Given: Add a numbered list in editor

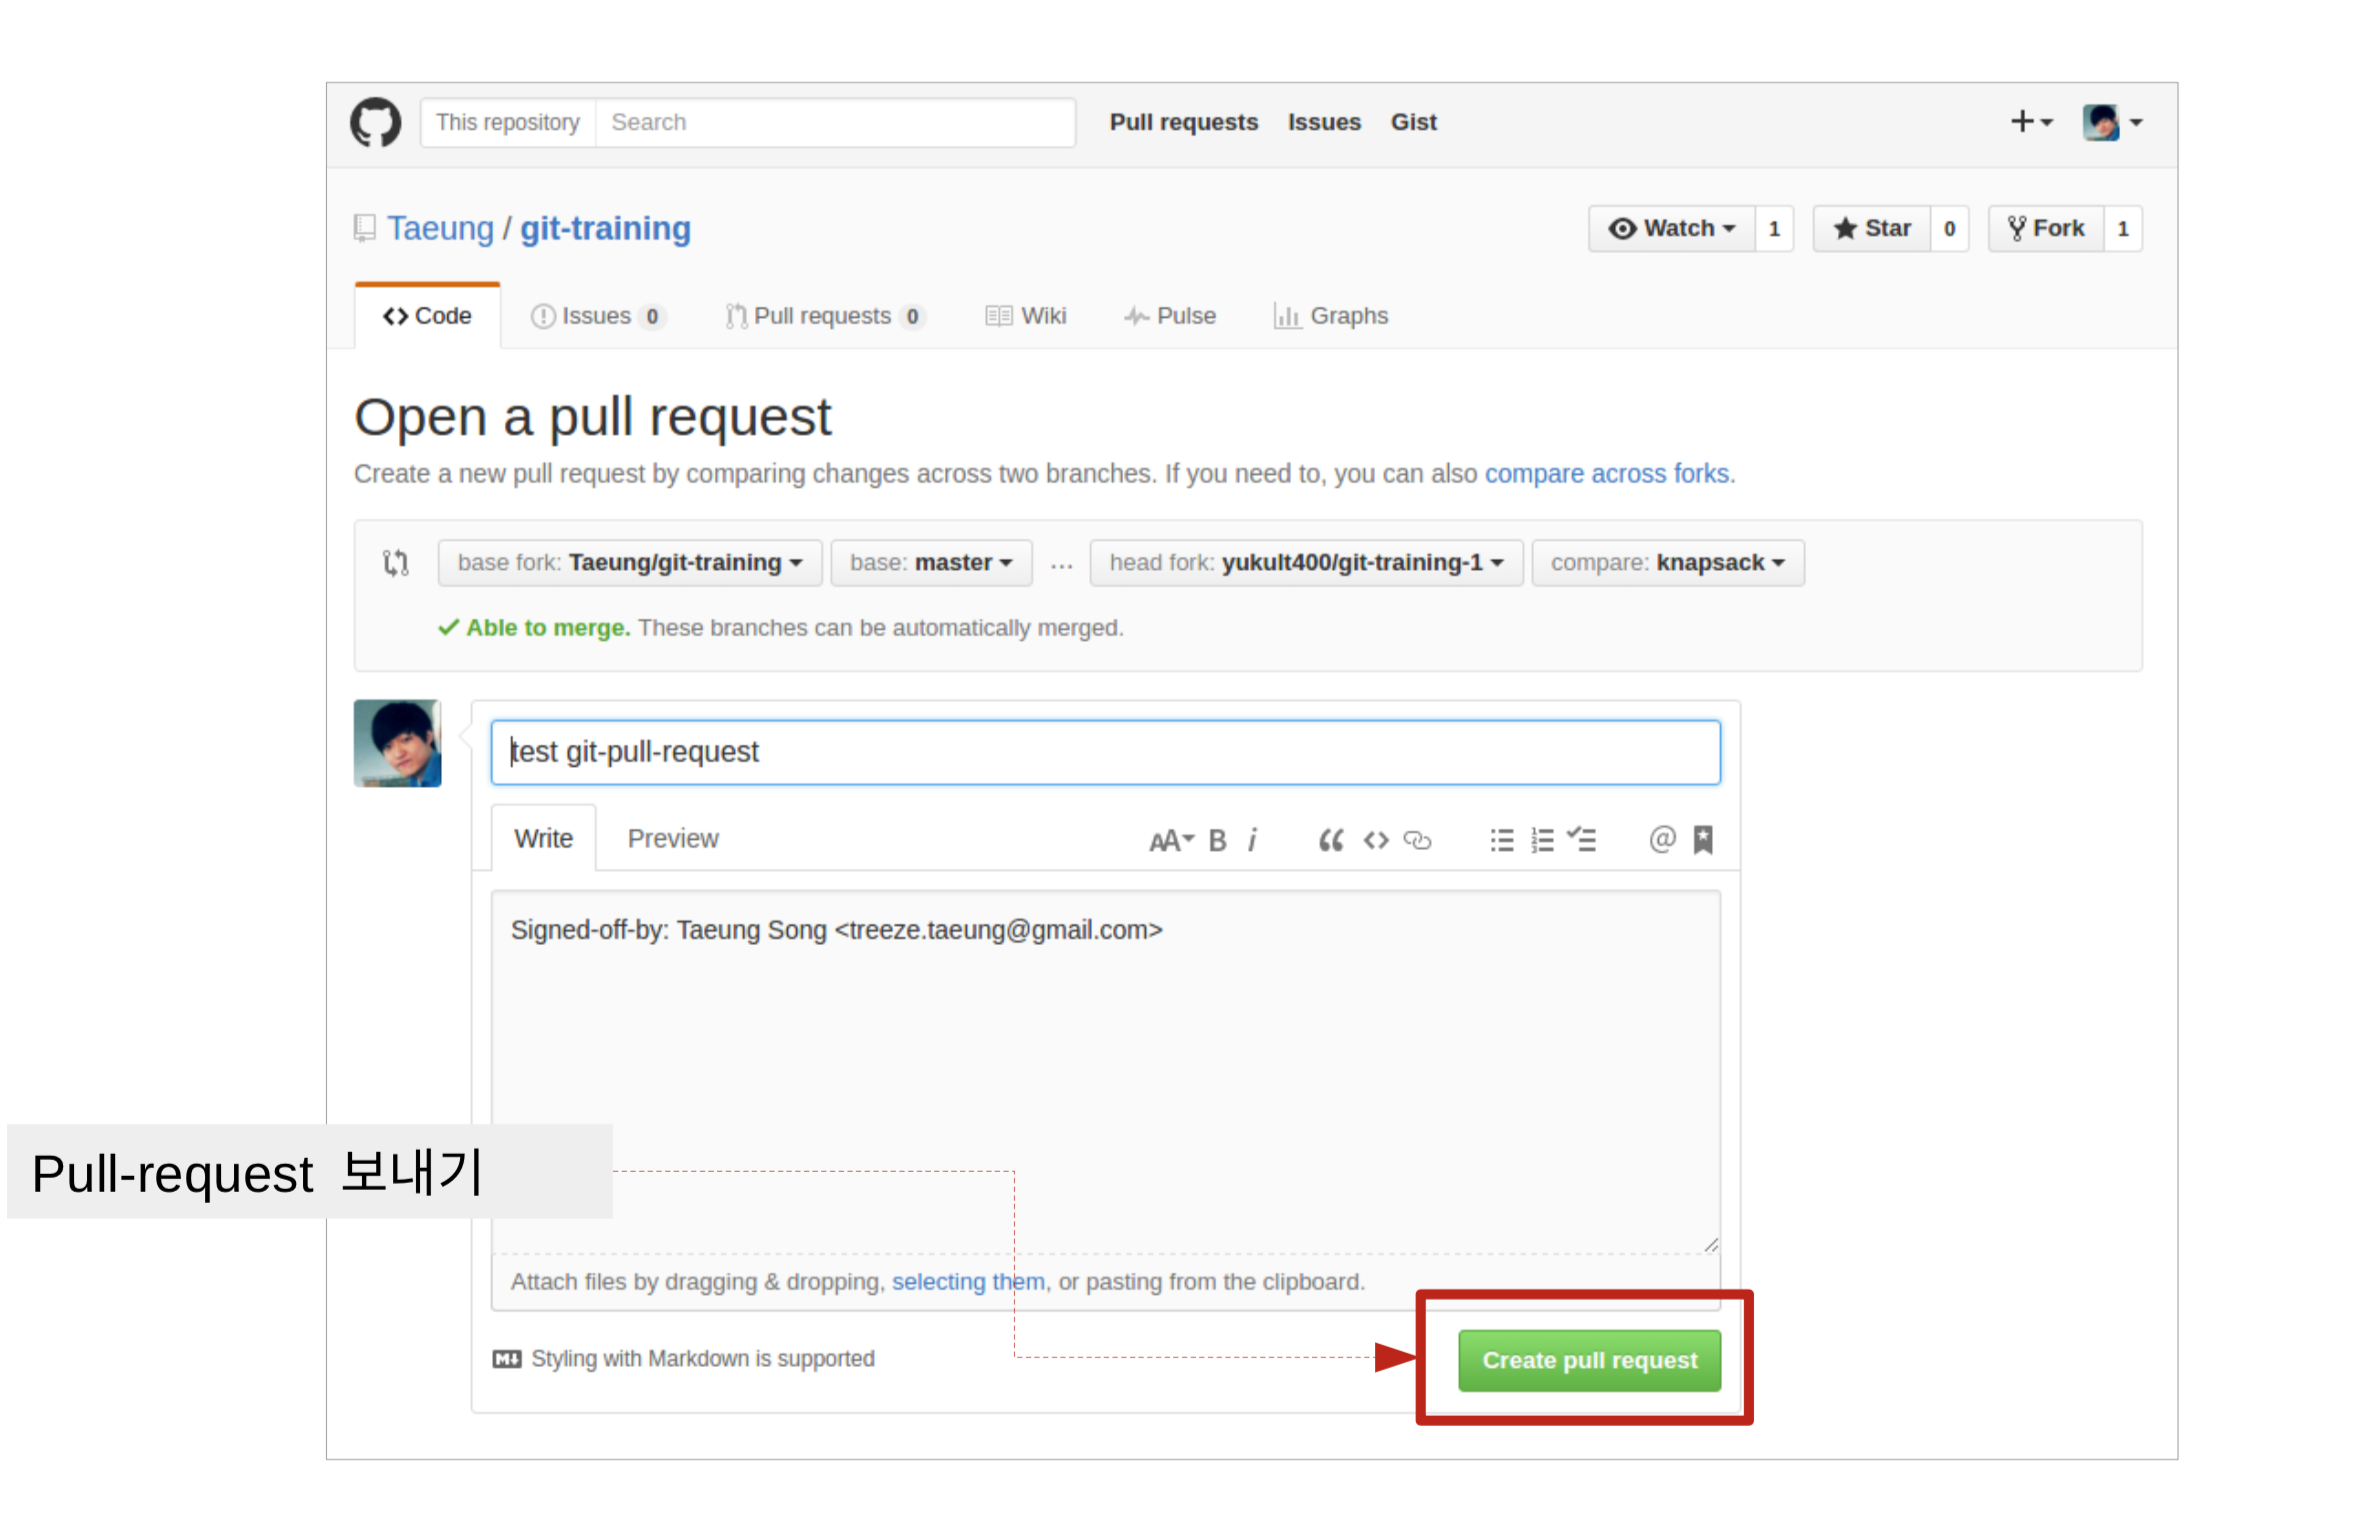Looking at the screenshot, I should click(1542, 840).
